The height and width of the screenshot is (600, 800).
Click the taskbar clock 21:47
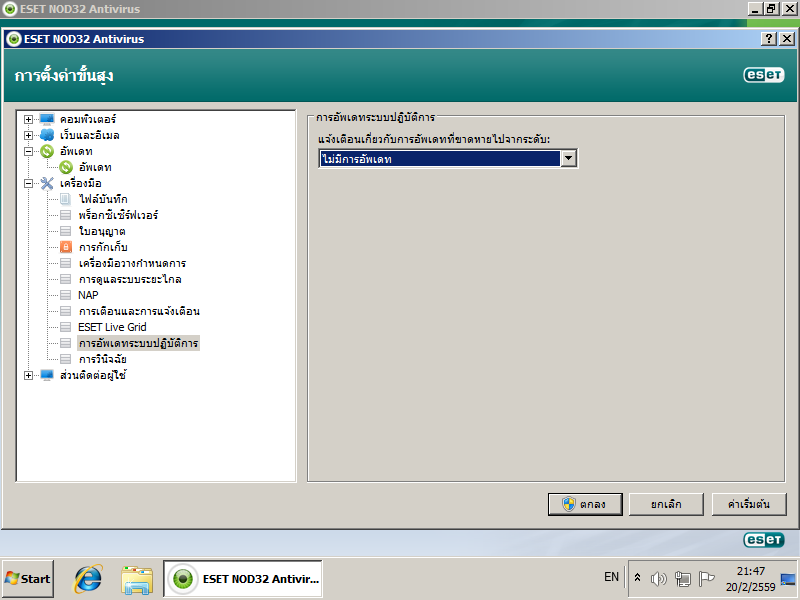tap(751, 571)
